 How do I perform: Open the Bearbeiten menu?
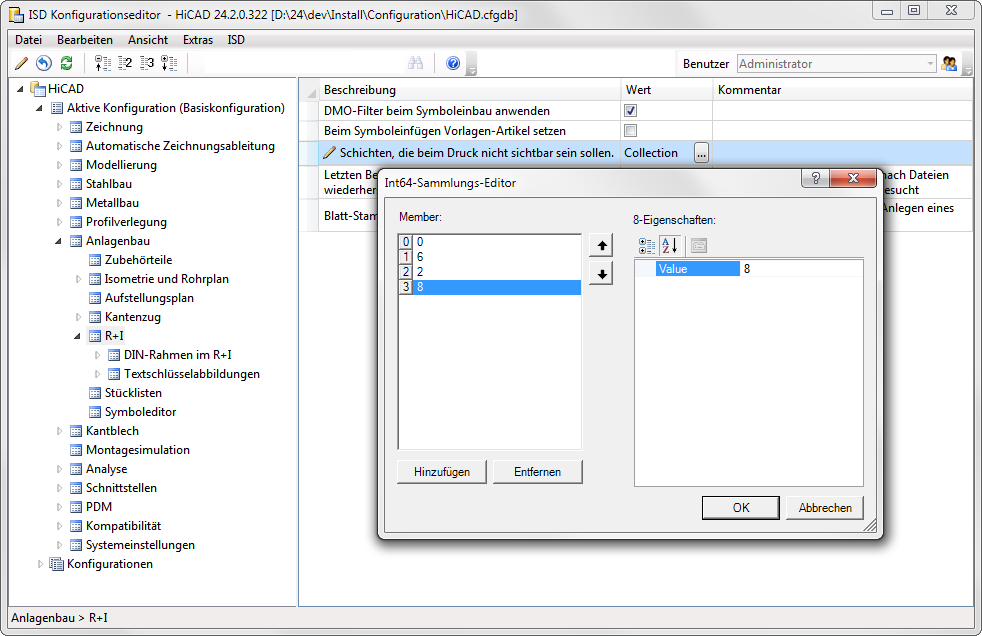[85, 40]
